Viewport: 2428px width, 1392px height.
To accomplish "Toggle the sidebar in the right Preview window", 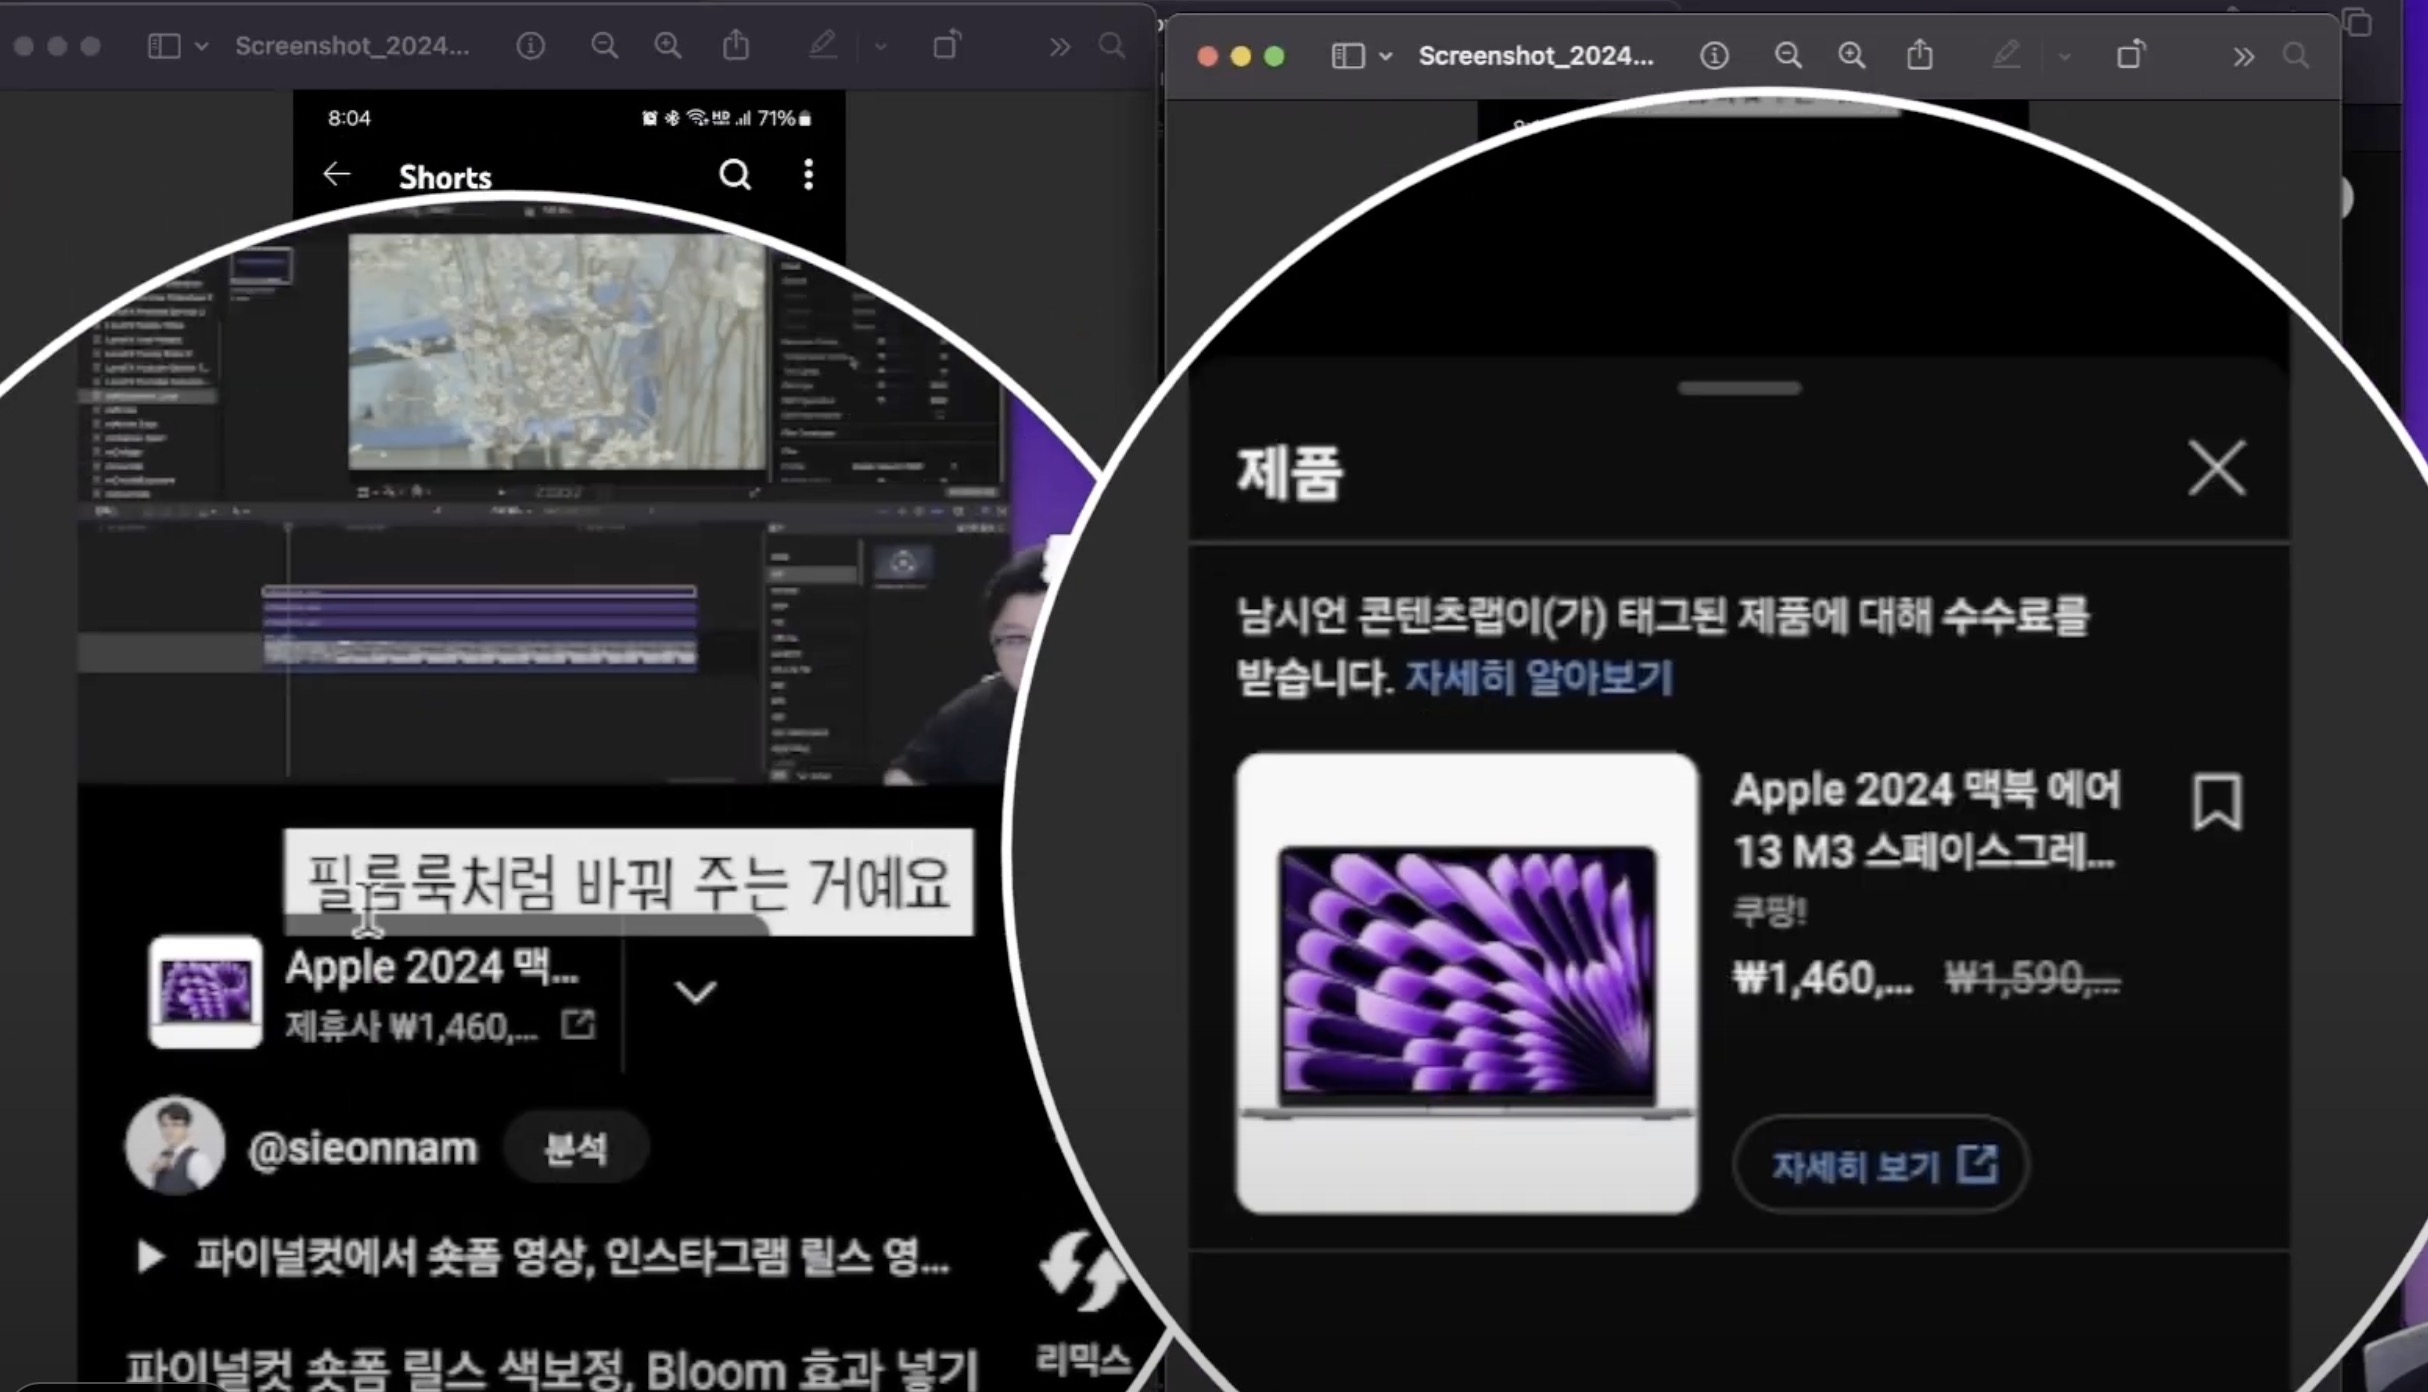I will pos(1348,56).
